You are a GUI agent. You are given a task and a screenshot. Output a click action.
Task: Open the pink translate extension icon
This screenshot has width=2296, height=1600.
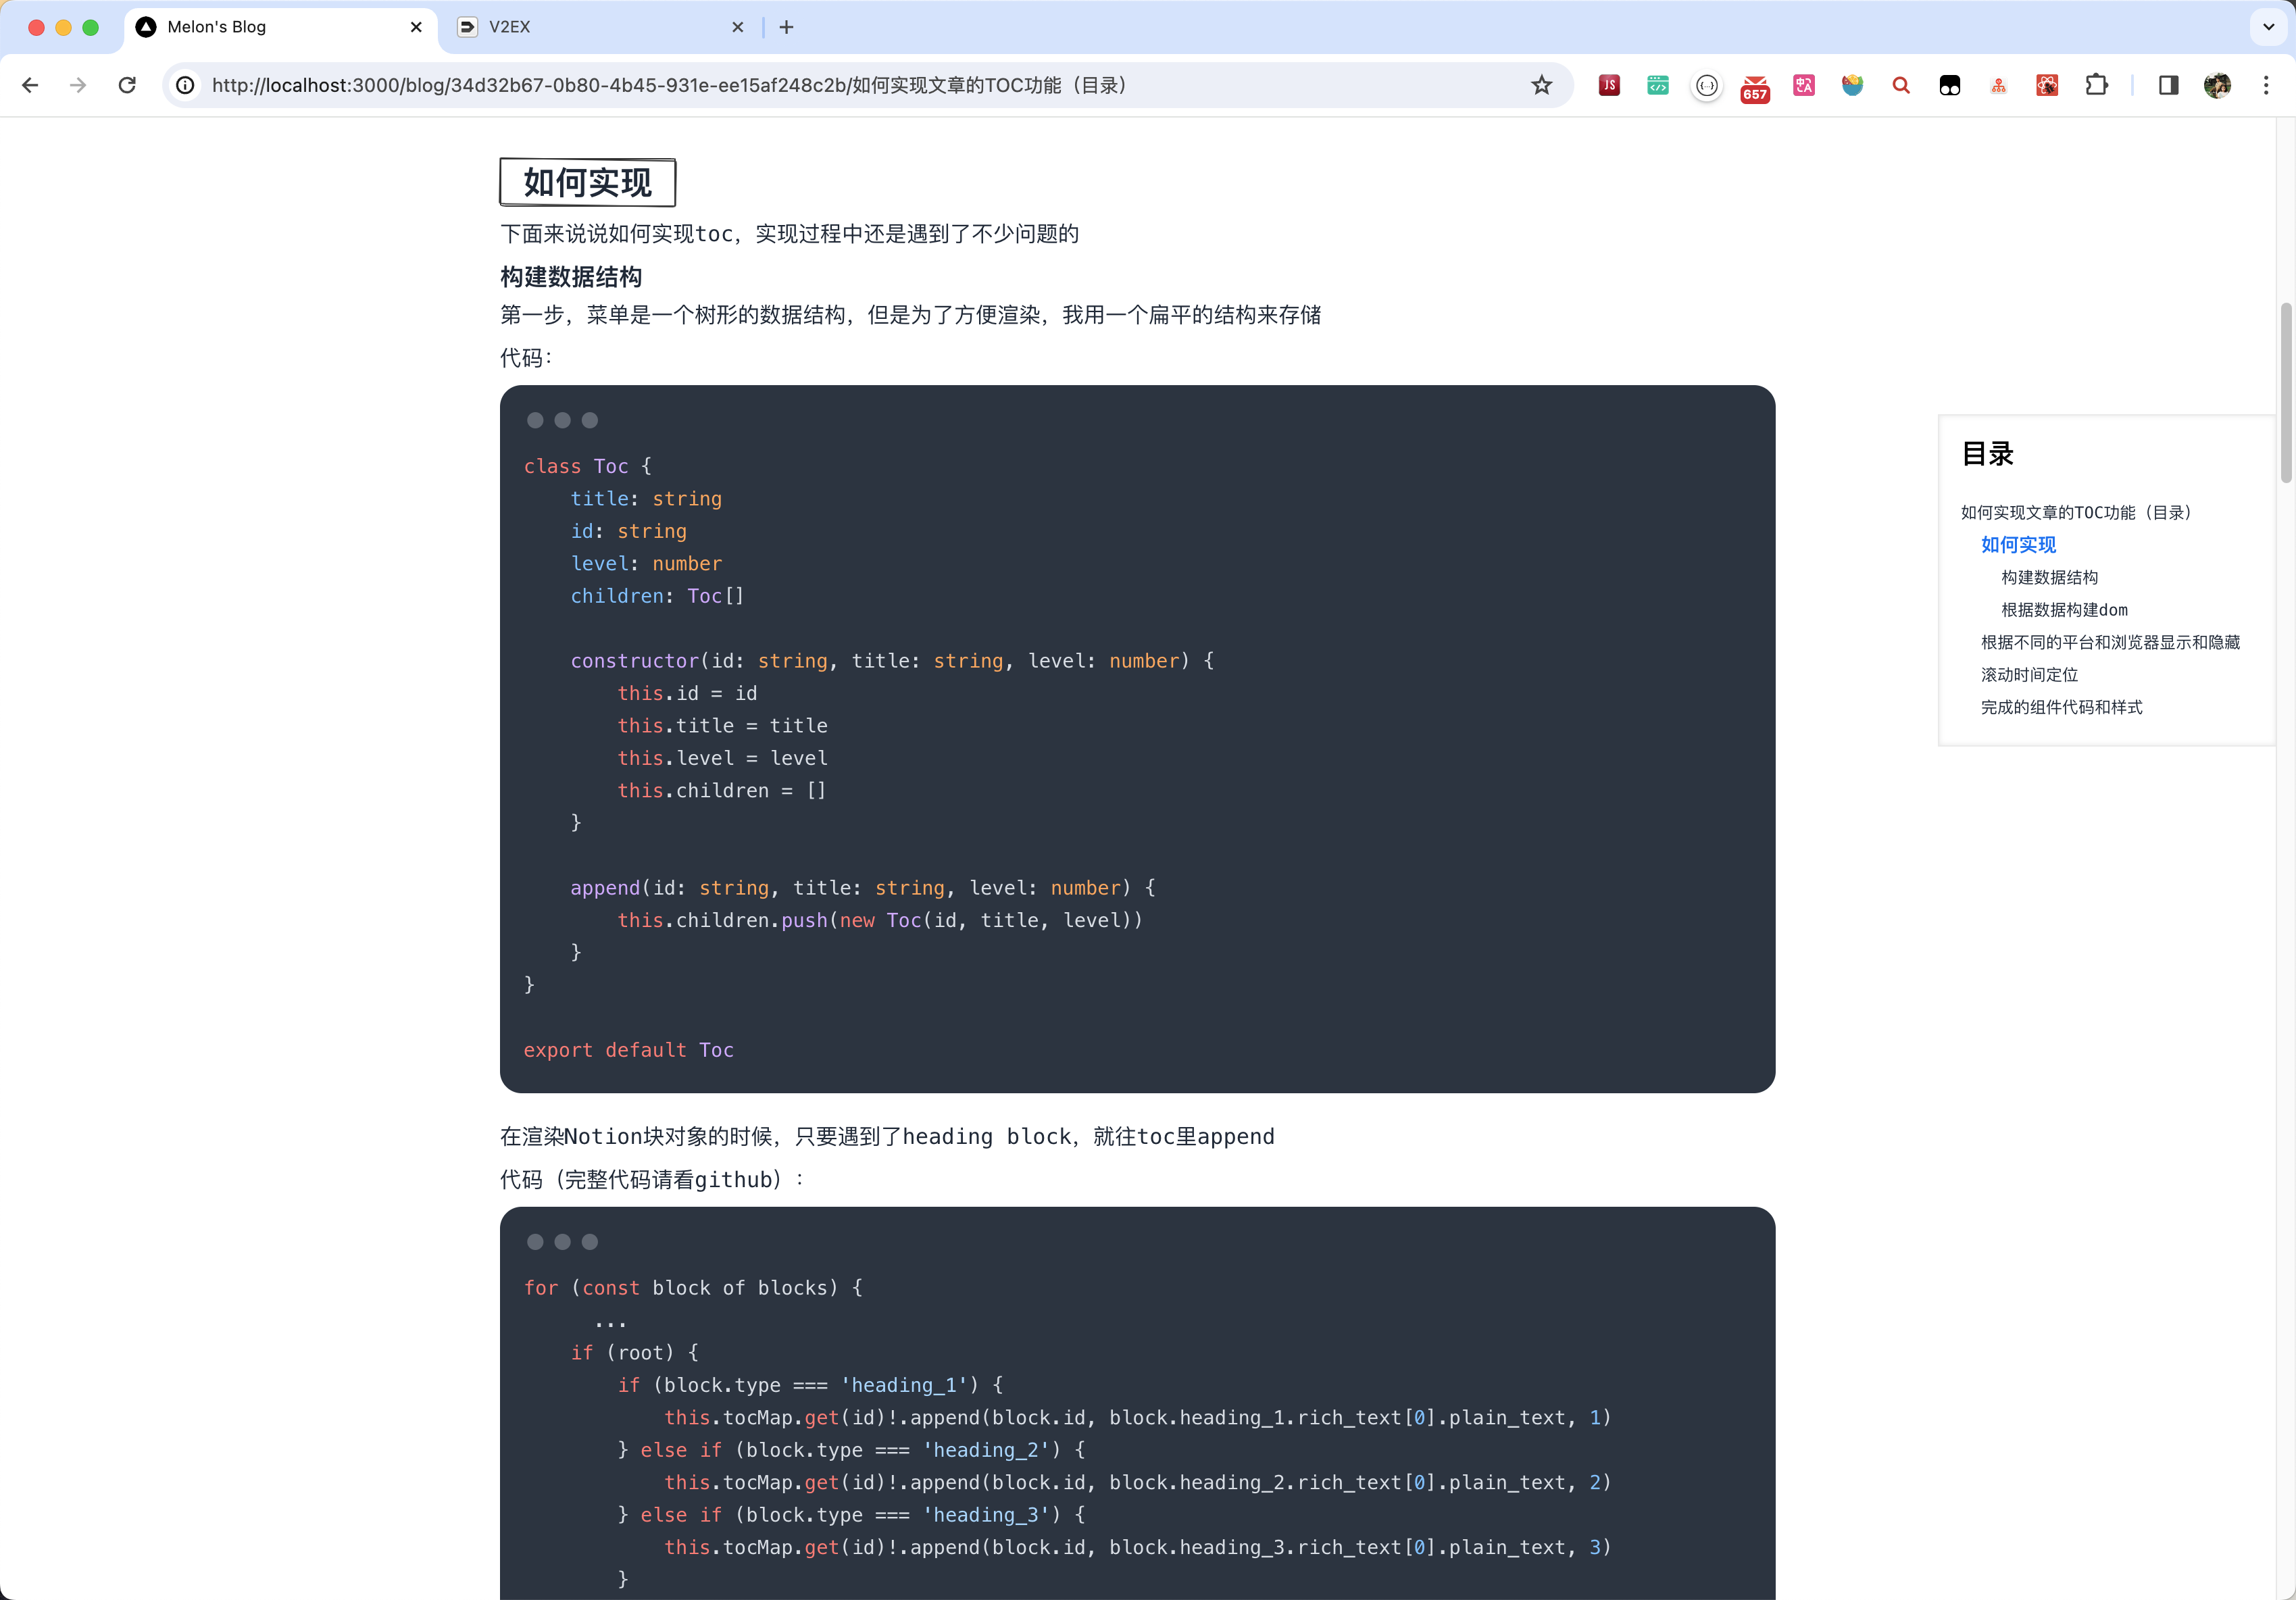[1804, 85]
